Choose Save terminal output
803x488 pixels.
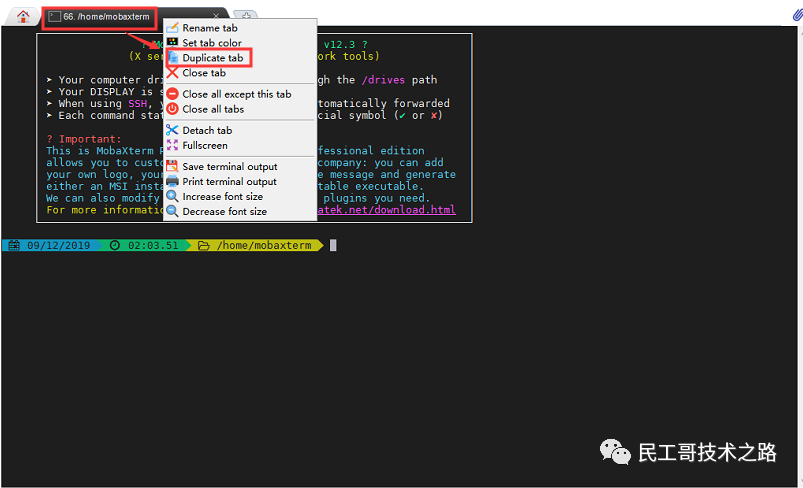click(x=240, y=166)
